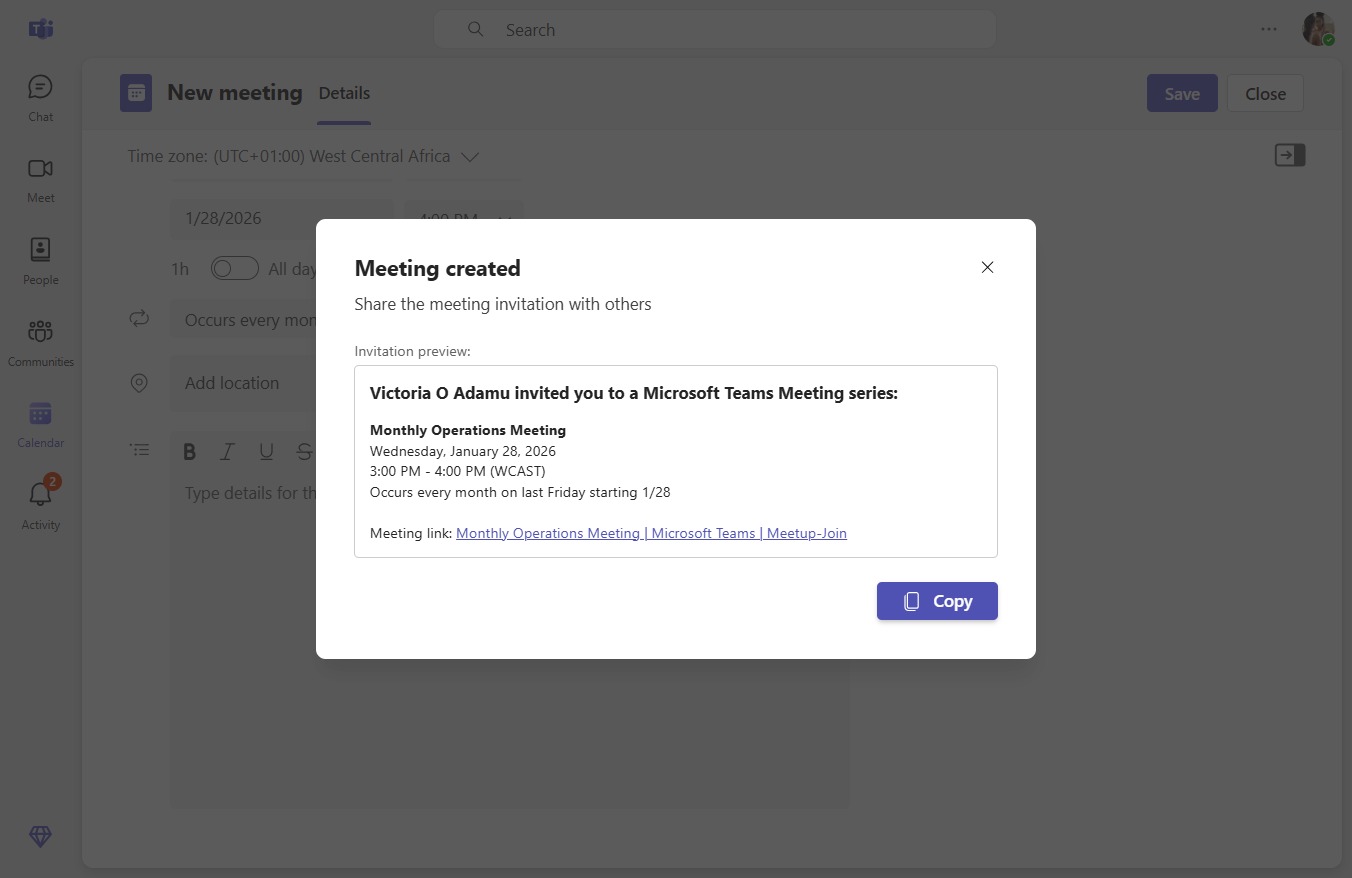Click the 'Occurs every month on last Friday' line
The image size is (1352, 878).
(520, 492)
